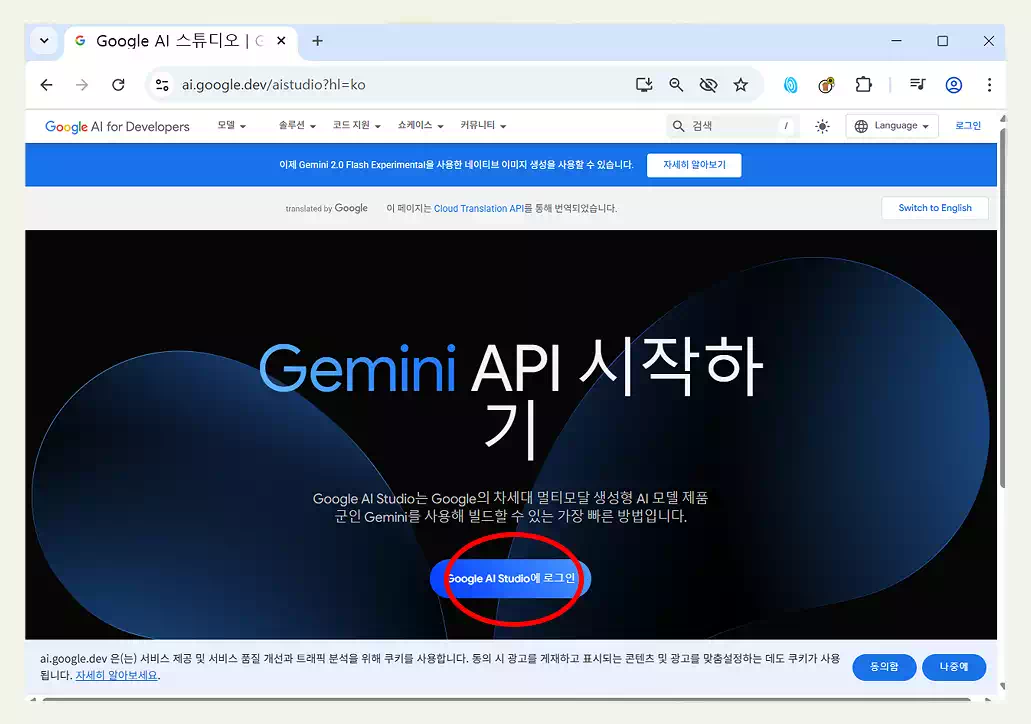Open the three-dot browser menu
The height and width of the screenshot is (724, 1031).
[x=989, y=85]
